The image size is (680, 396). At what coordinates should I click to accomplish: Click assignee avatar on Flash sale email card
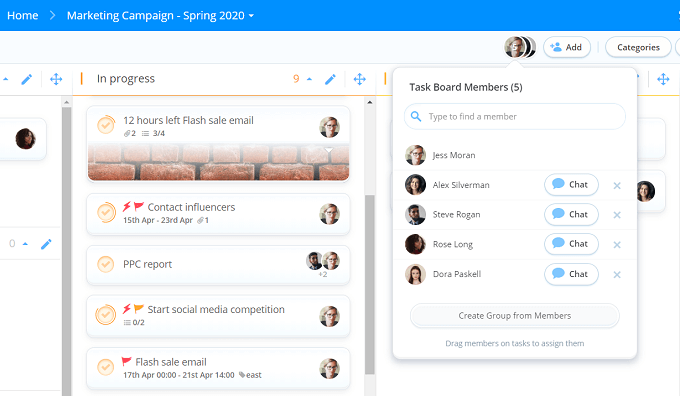point(330,368)
